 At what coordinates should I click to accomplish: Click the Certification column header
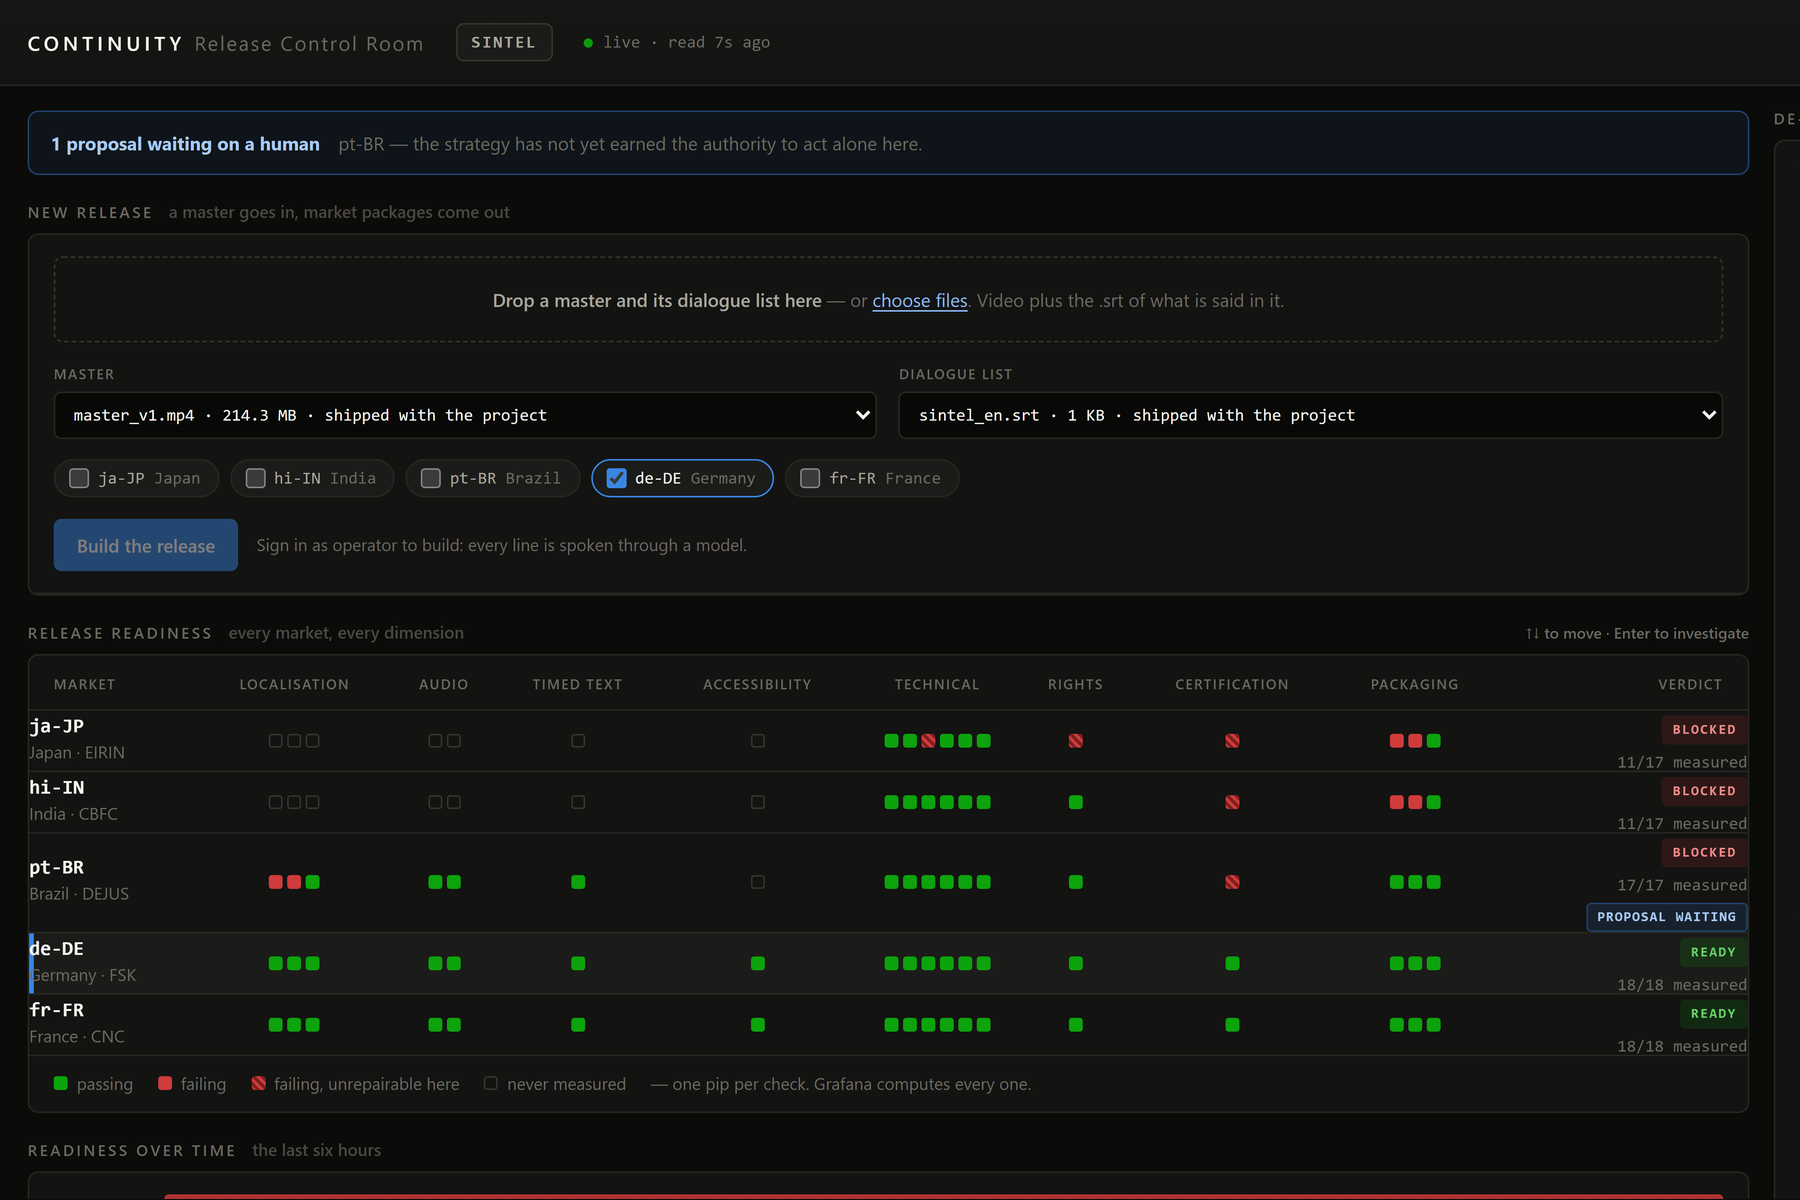1232,684
